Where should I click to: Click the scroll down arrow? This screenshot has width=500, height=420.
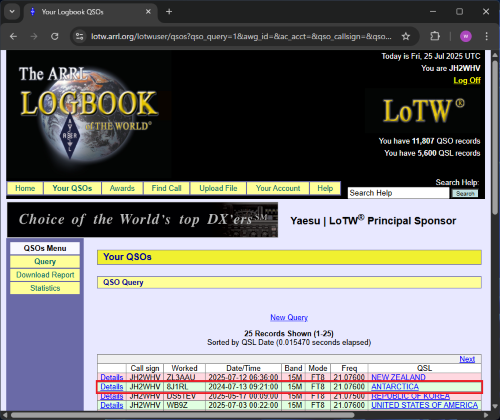point(495,407)
